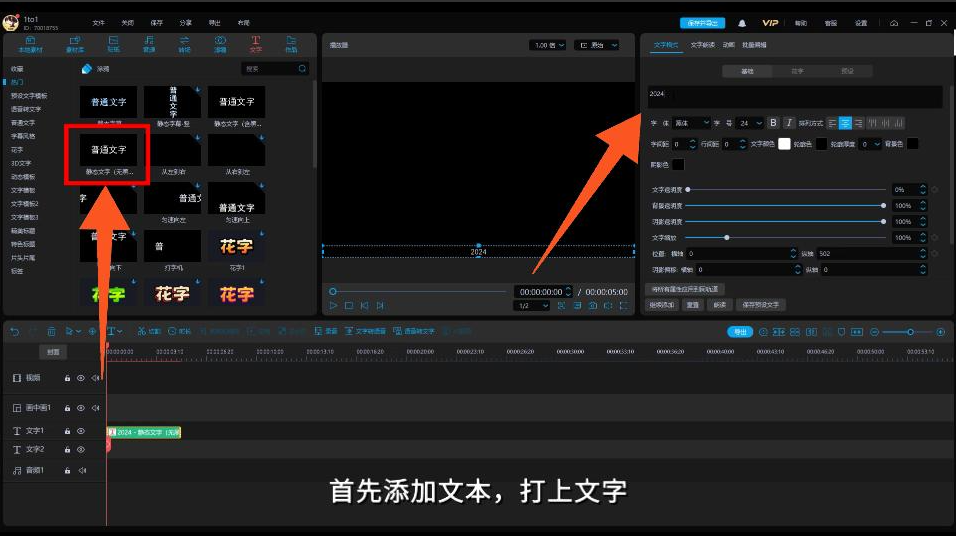The width and height of the screenshot is (956, 536).
Task: Click the user avatar icon
Action: click(11, 23)
